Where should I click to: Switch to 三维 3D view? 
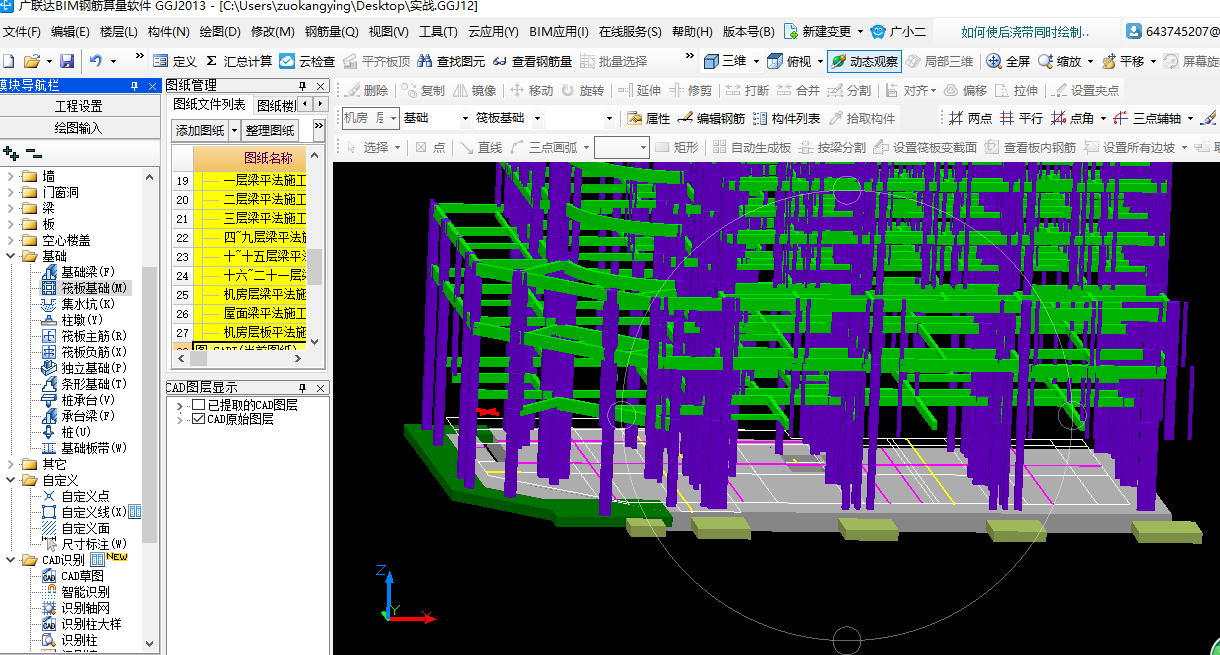pyautogui.click(x=725, y=61)
